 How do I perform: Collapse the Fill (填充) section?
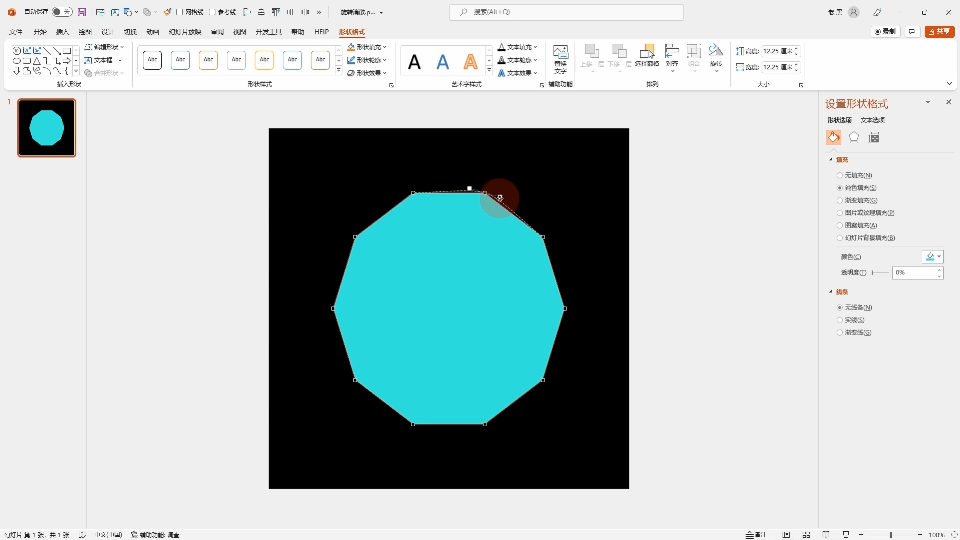830,159
